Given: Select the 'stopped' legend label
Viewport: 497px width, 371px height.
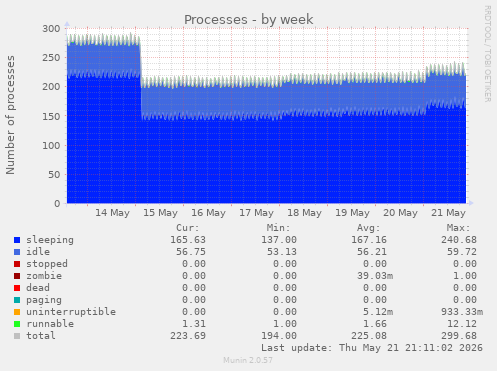Looking at the screenshot, I should point(47,264).
